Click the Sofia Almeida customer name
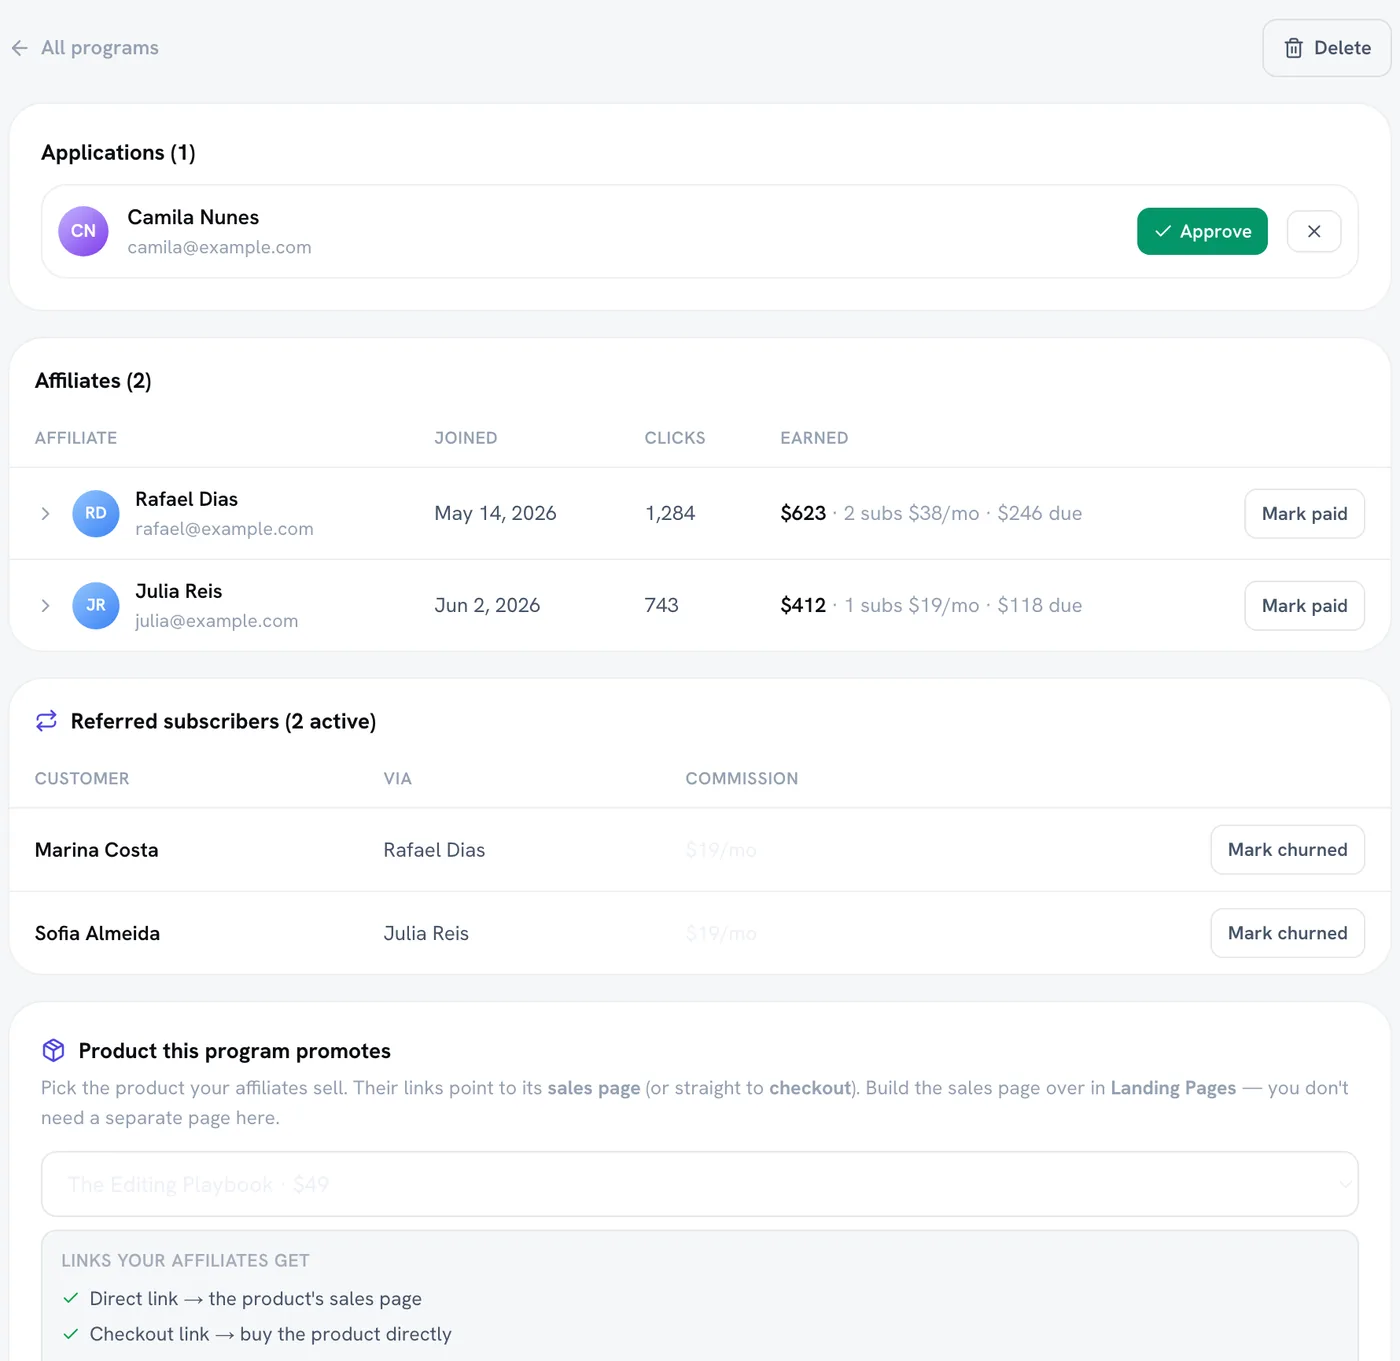This screenshot has width=1400, height=1361. click(97, 933)
